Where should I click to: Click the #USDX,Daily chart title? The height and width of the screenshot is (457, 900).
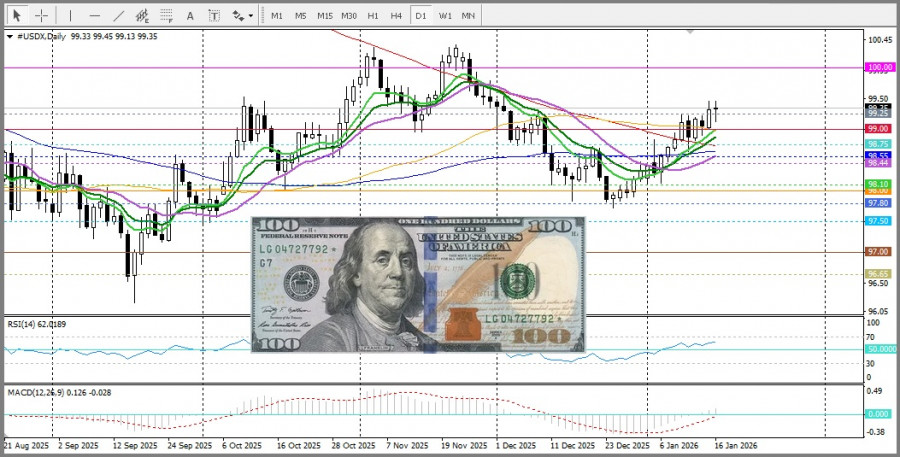coord(42,36)
